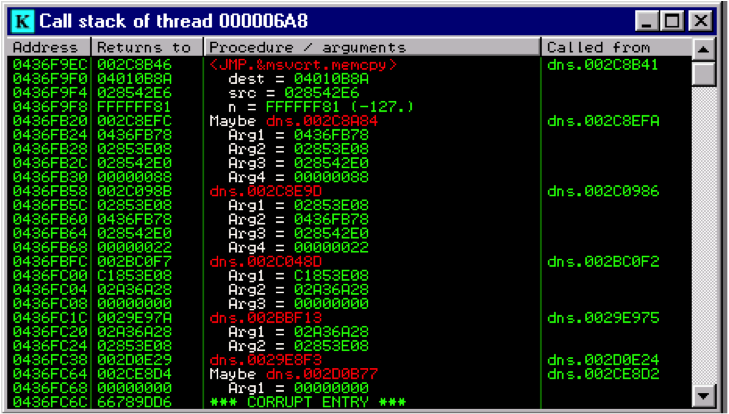Screen dimensions: 729x414
Task: Click the vertical scrollbar thumb
Action: click(x=703, y=73)
